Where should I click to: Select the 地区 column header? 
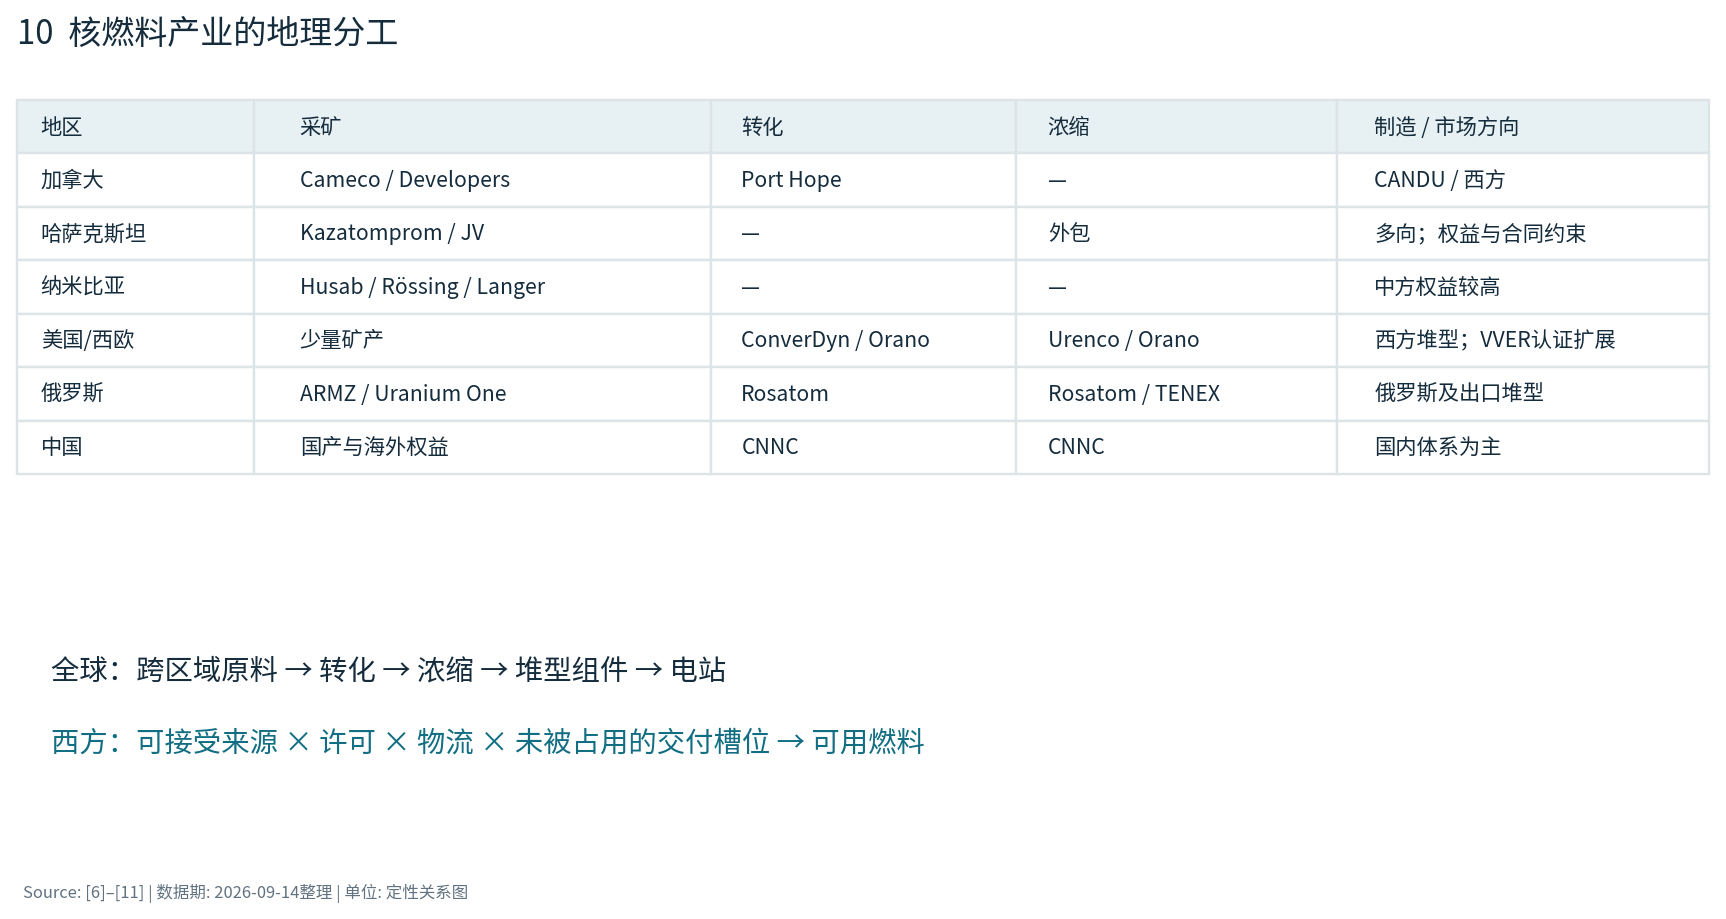pos(135,127)
